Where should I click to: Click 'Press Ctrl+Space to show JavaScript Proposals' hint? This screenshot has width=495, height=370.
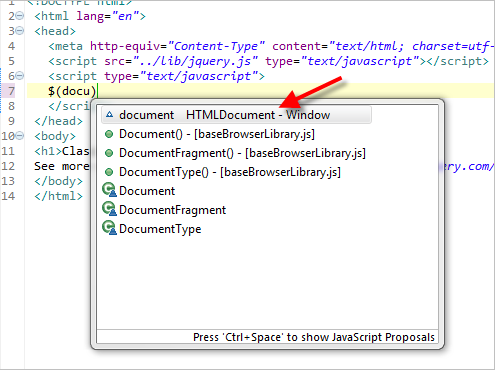[314, 337]
